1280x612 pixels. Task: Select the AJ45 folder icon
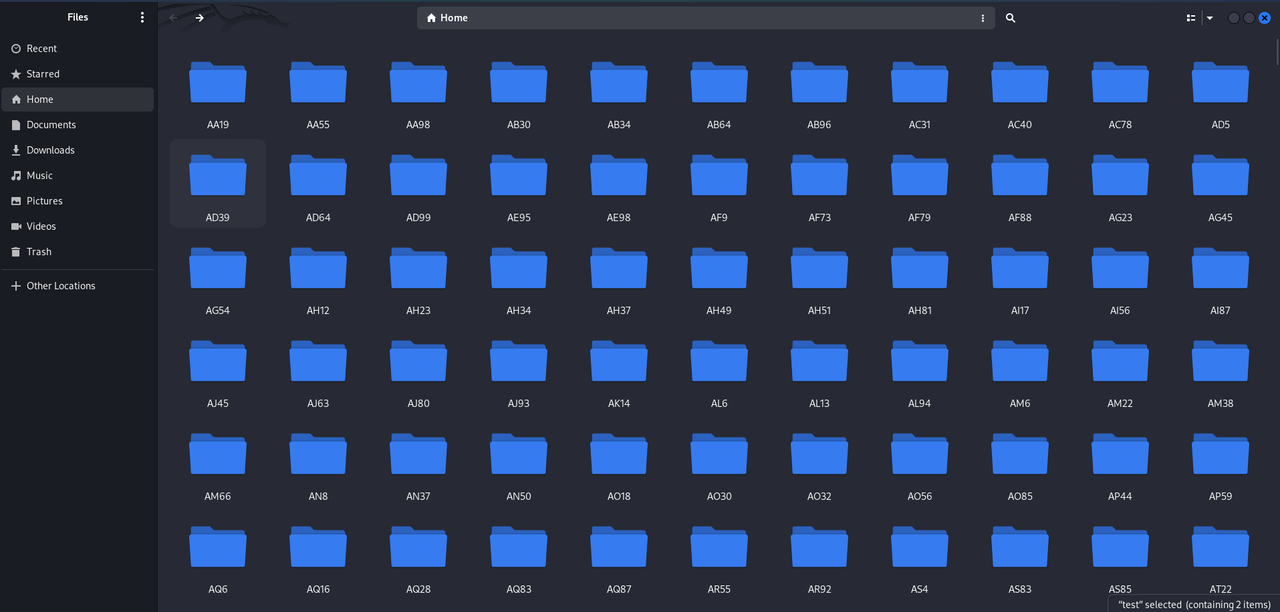218,361
